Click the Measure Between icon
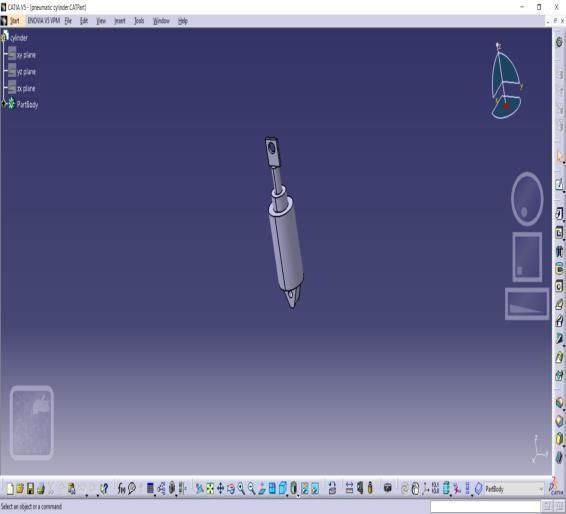Image resolution: width=566 pixels, height=514 pixels. pyautogui.click(x=349, y=489)
